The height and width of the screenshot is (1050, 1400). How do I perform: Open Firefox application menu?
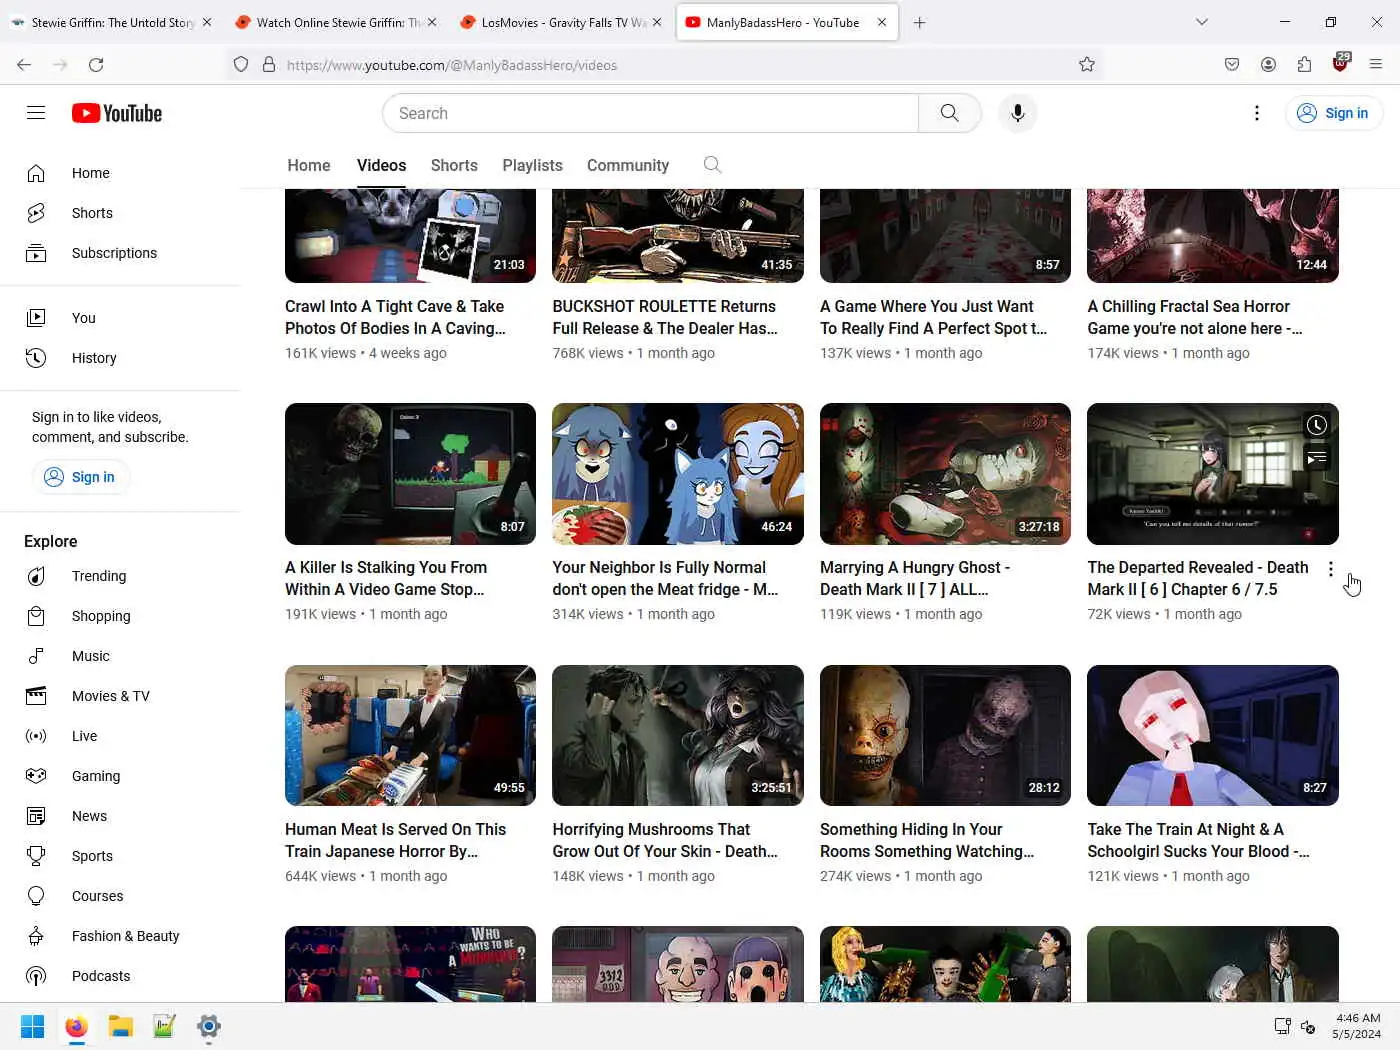(x=1376, y=65)
